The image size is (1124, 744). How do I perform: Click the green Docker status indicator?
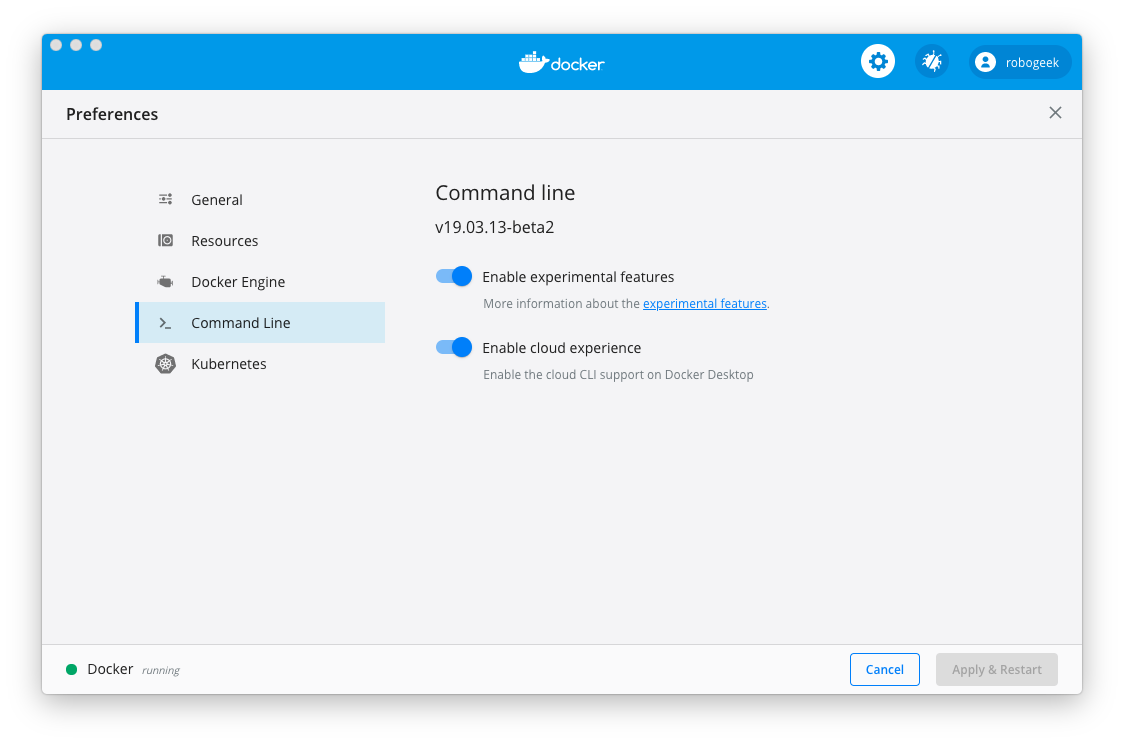pyautogui.click(x=72, y=669)
